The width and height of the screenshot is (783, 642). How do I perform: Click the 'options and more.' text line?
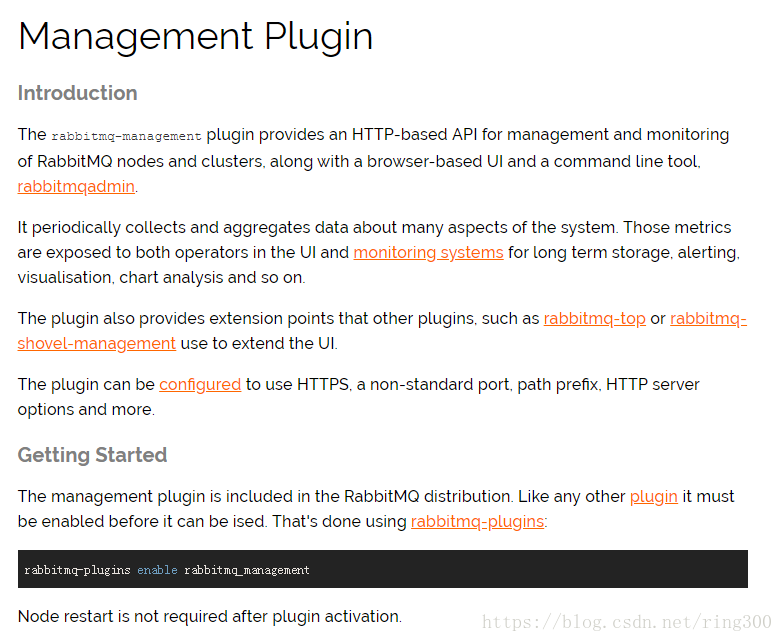tap(86, 409)
